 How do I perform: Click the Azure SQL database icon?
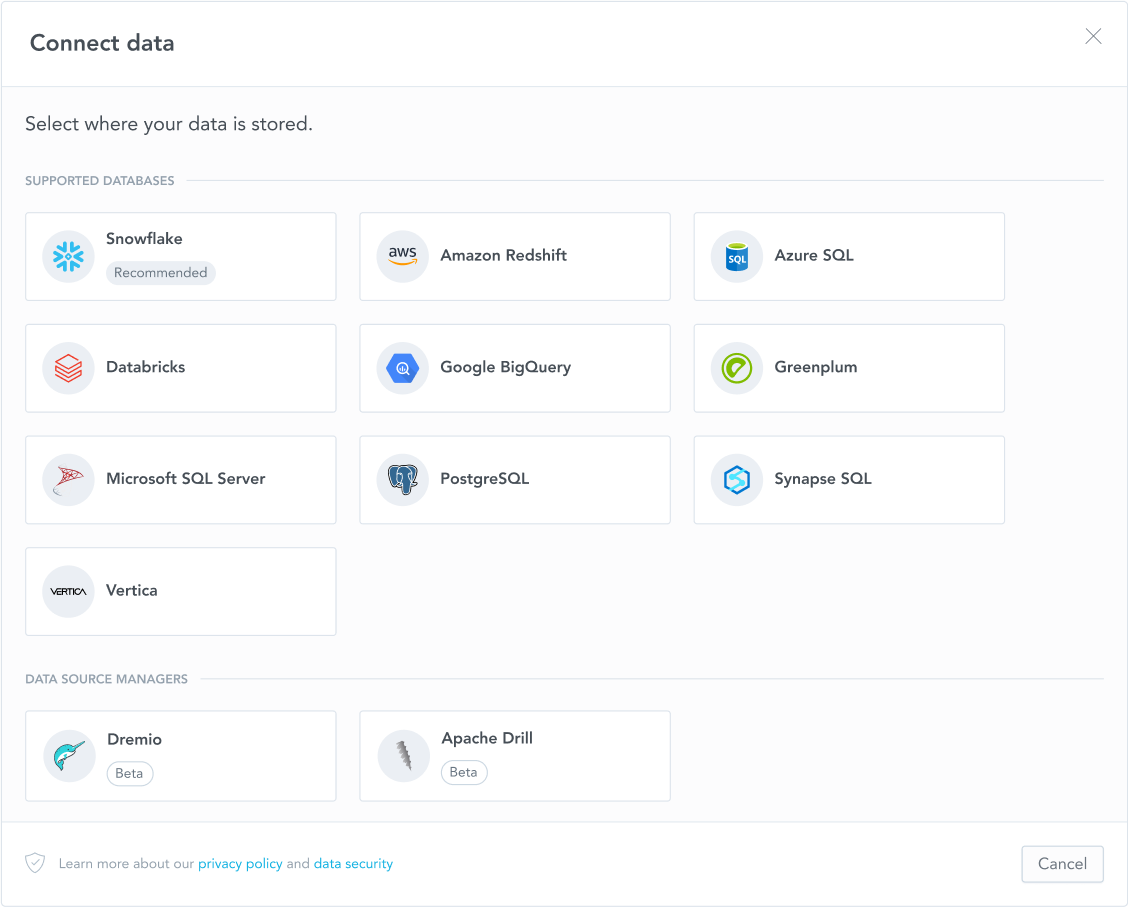(737, 256)
